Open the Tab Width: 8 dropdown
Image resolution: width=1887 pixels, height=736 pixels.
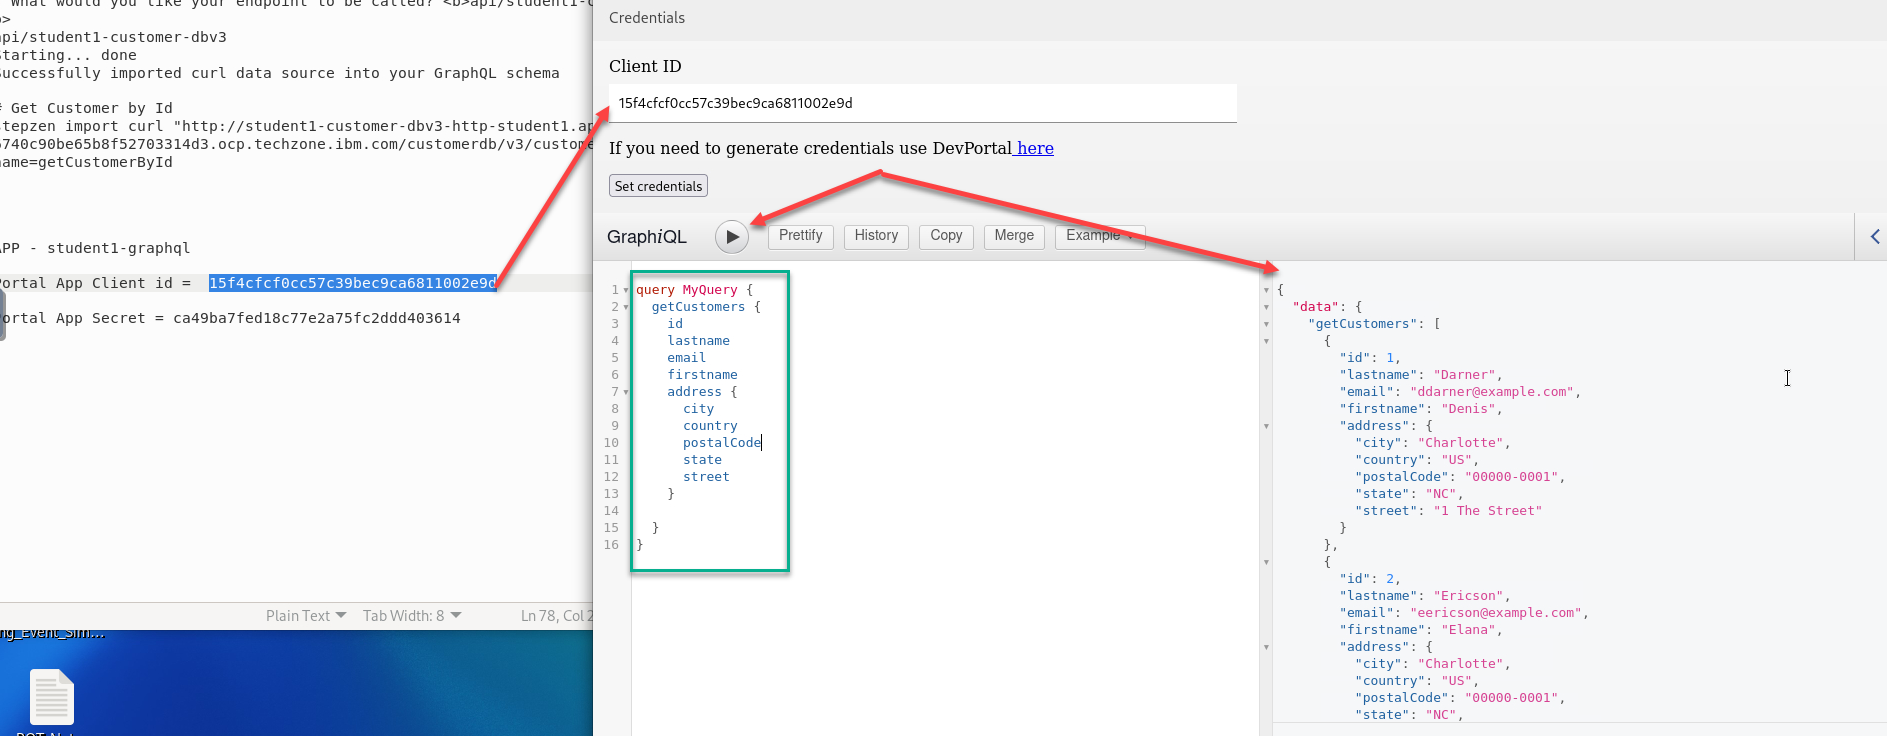pyautogui.click(x=411, y=616)
